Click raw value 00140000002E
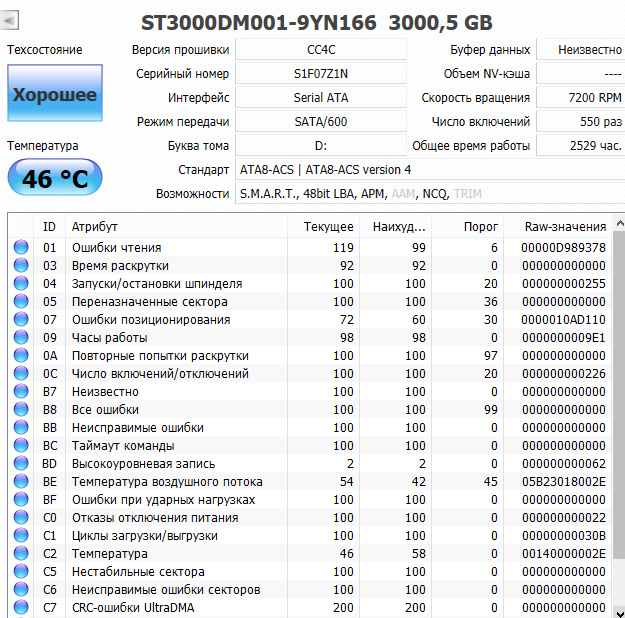This screenshot has height=618, width=625. [x=563, y=554]
